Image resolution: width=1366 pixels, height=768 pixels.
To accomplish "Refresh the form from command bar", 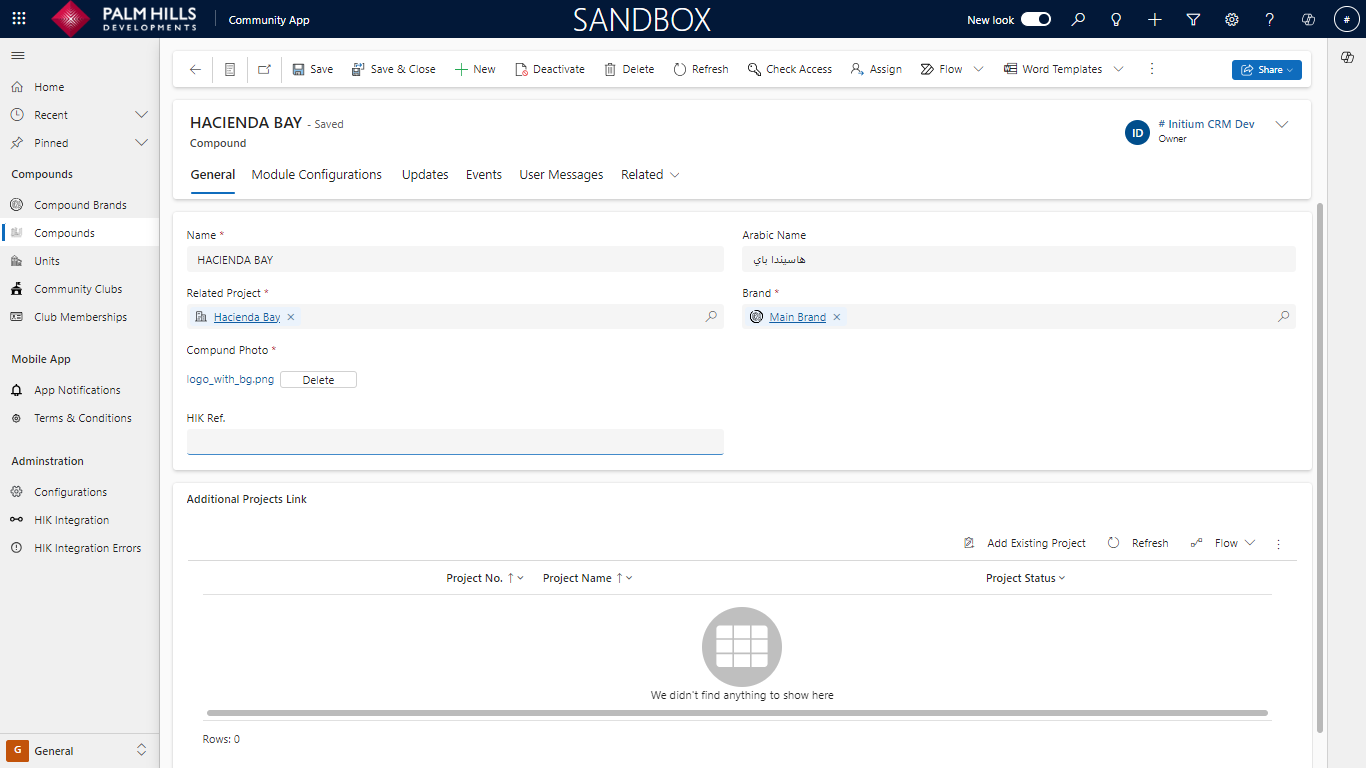I will click(x=701, y=69).
